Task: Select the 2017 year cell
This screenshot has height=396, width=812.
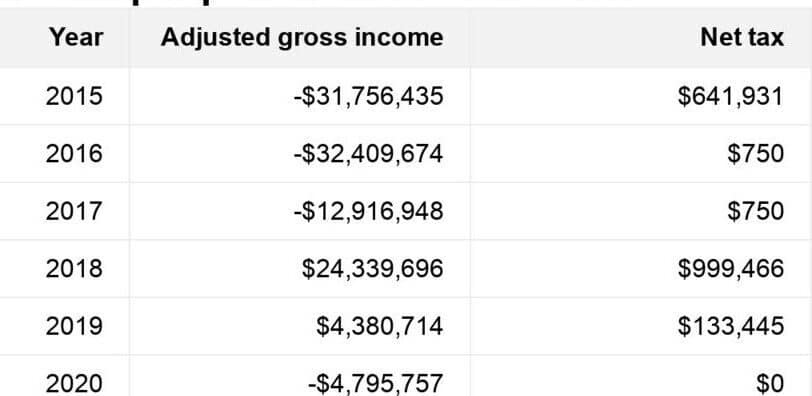Action: (74, 211)
